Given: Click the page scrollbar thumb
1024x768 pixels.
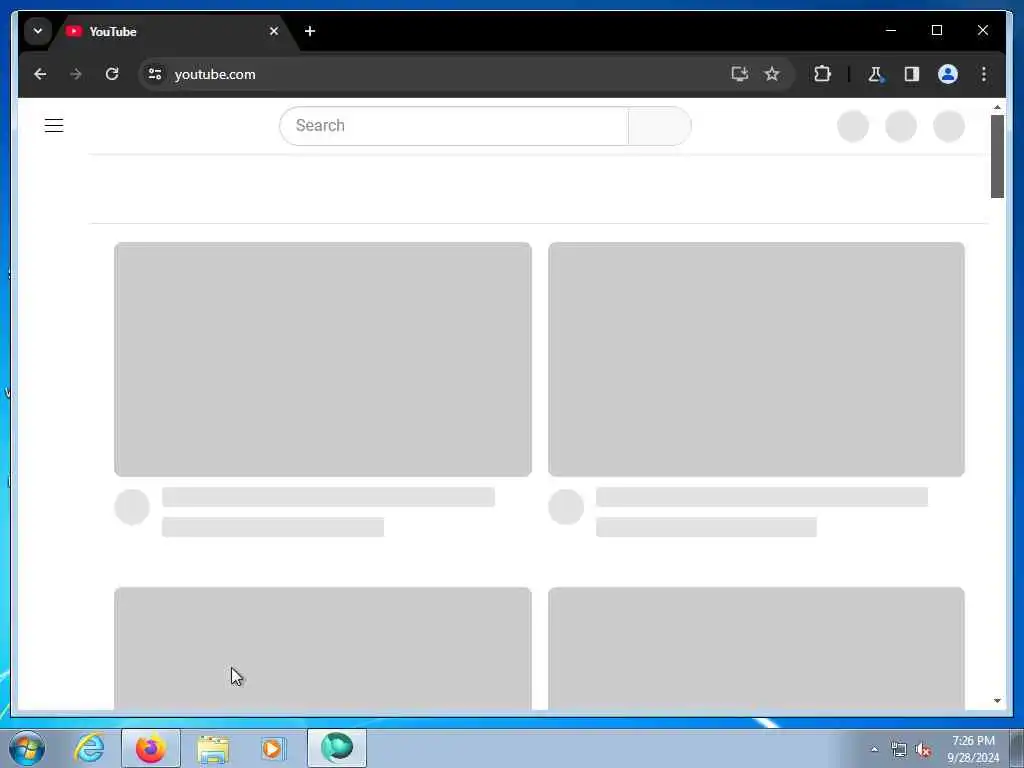Looking at the screenshot, I should (997, 156).
